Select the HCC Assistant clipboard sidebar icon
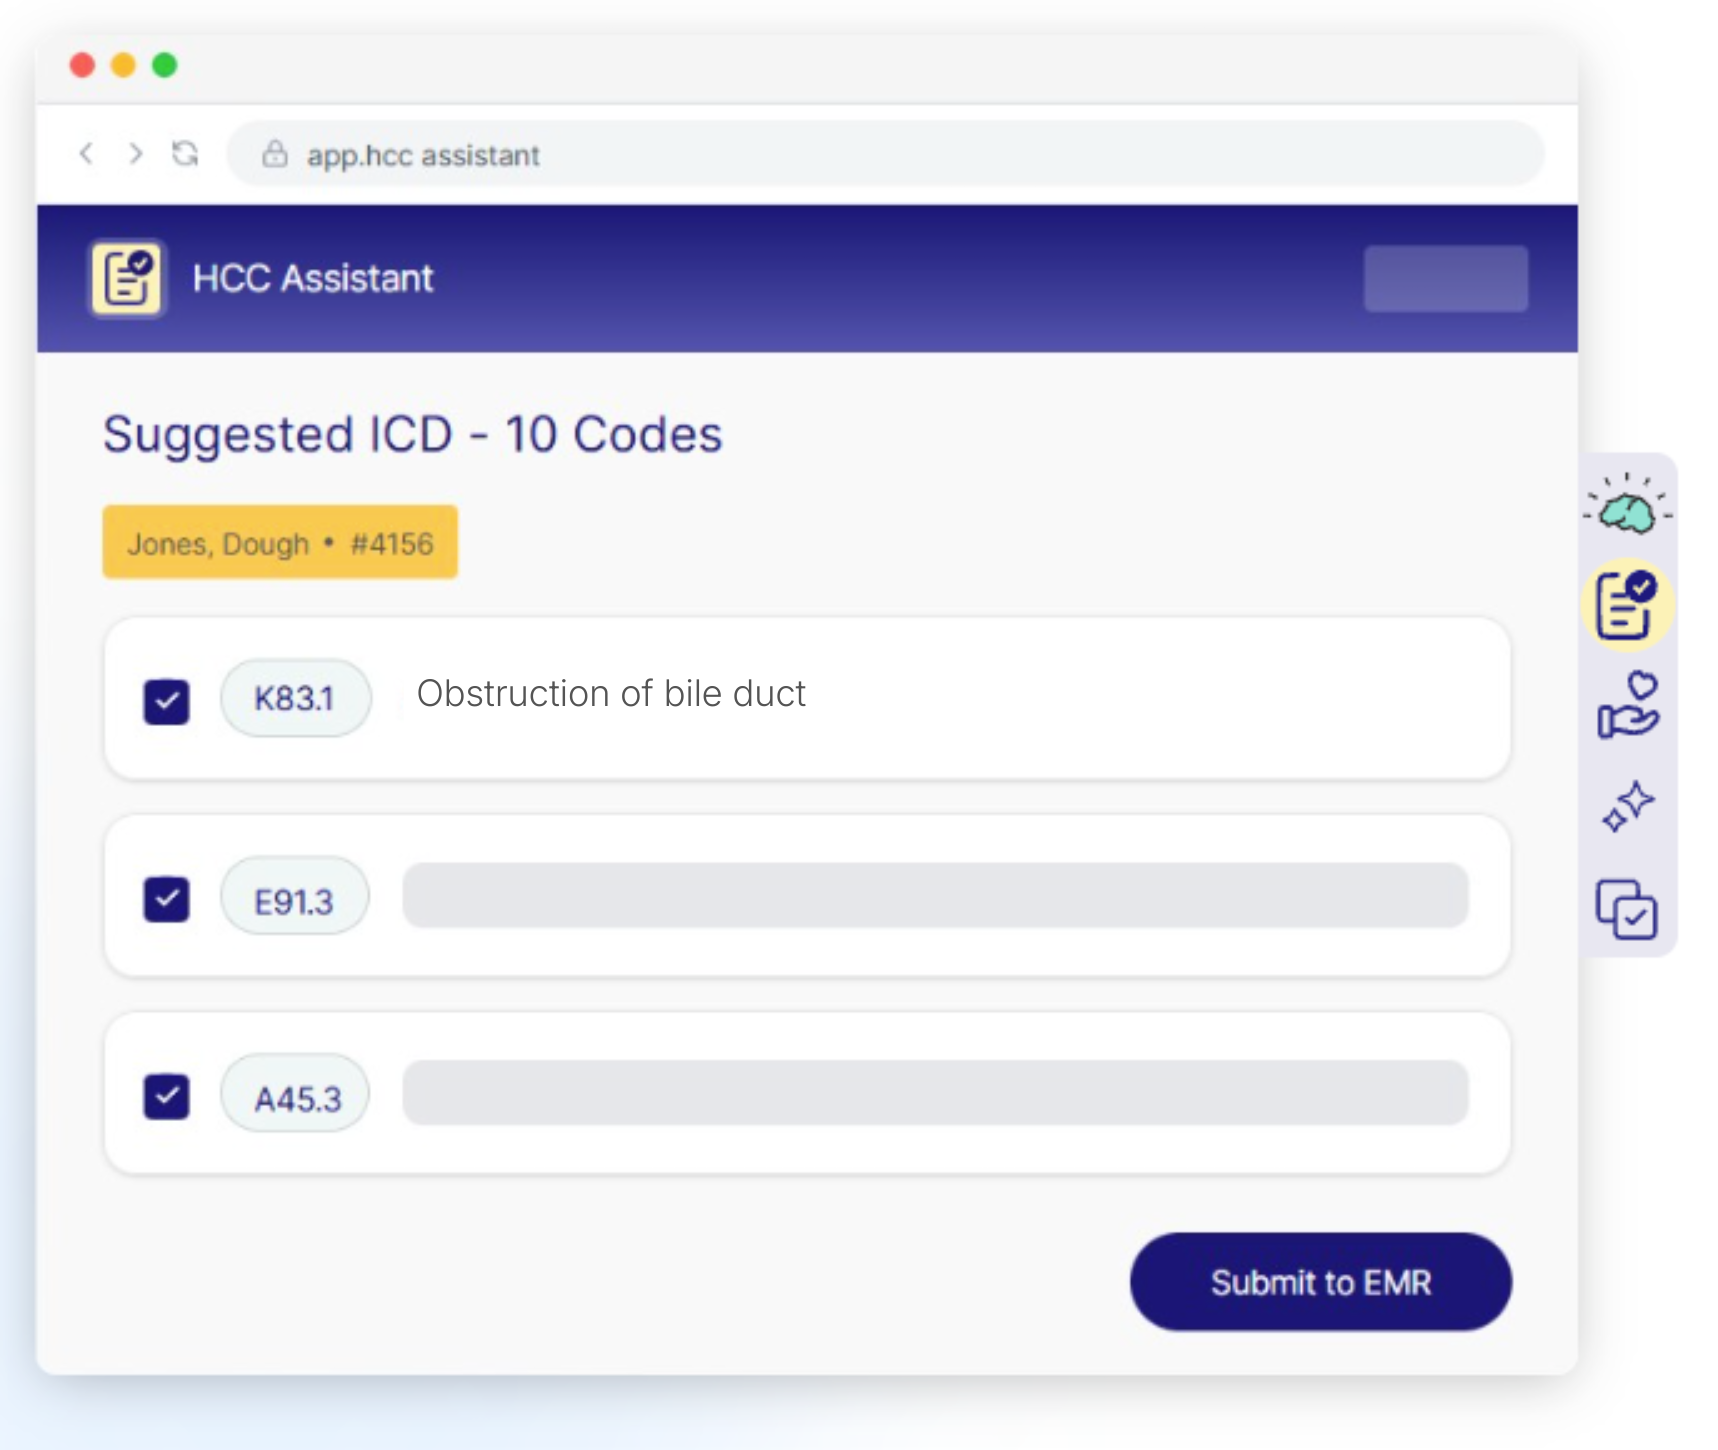 (x=1626, y=605)
